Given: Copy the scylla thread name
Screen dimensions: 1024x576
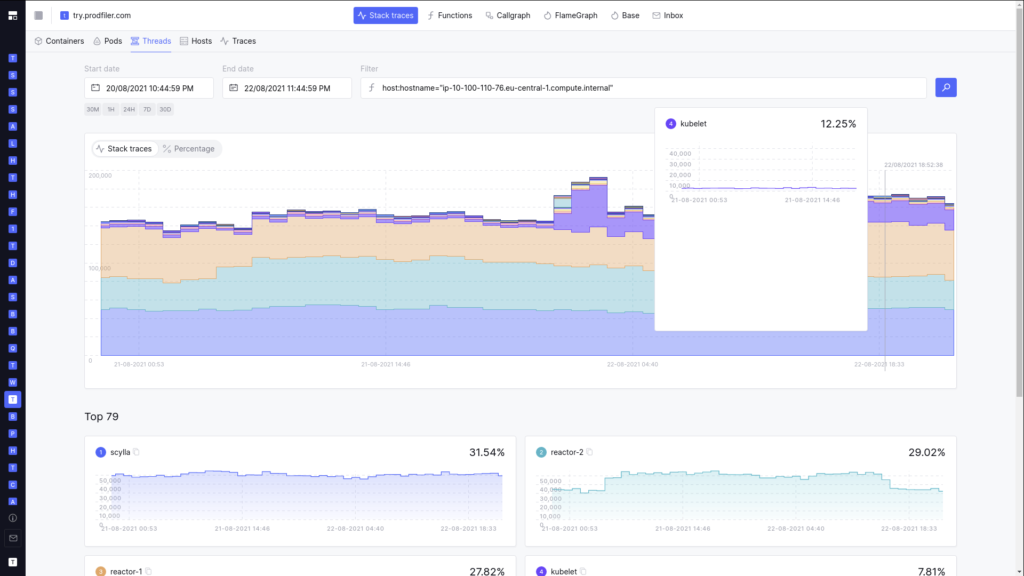Looking at the screenshot, I should coord(136,452).
